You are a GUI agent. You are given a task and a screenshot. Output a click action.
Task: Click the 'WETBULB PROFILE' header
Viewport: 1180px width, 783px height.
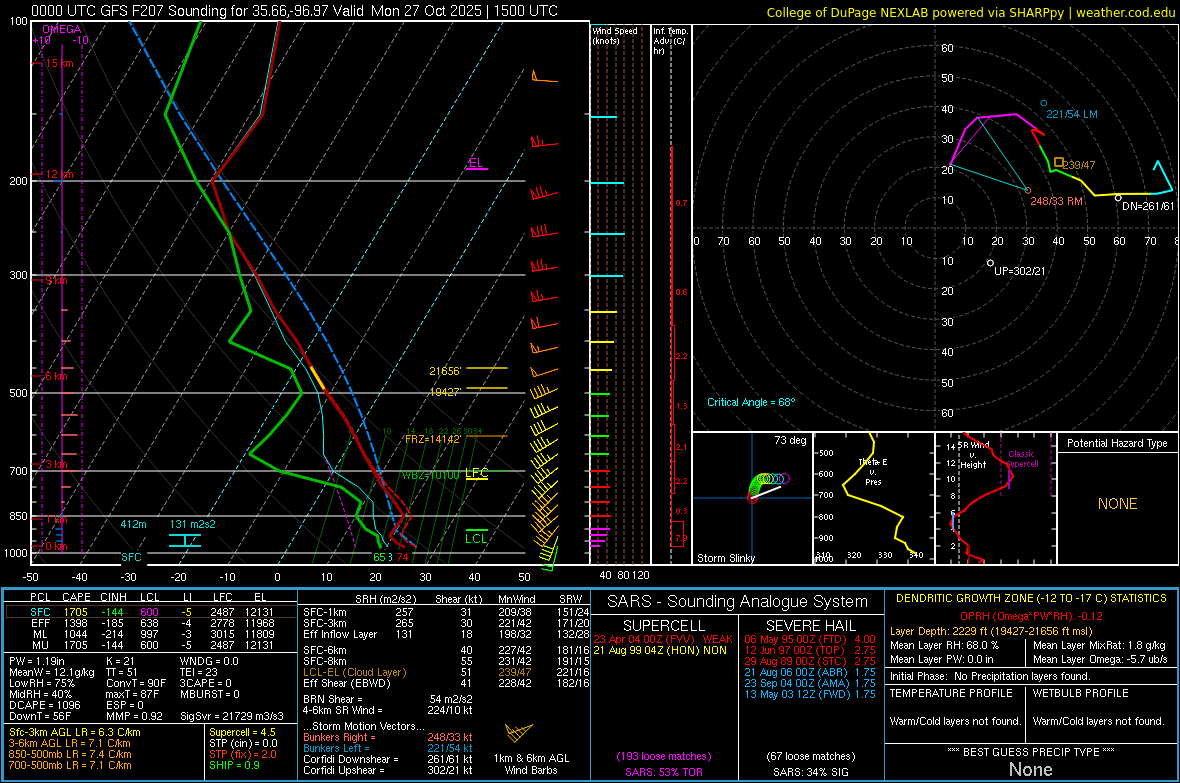coord(1080,693)
